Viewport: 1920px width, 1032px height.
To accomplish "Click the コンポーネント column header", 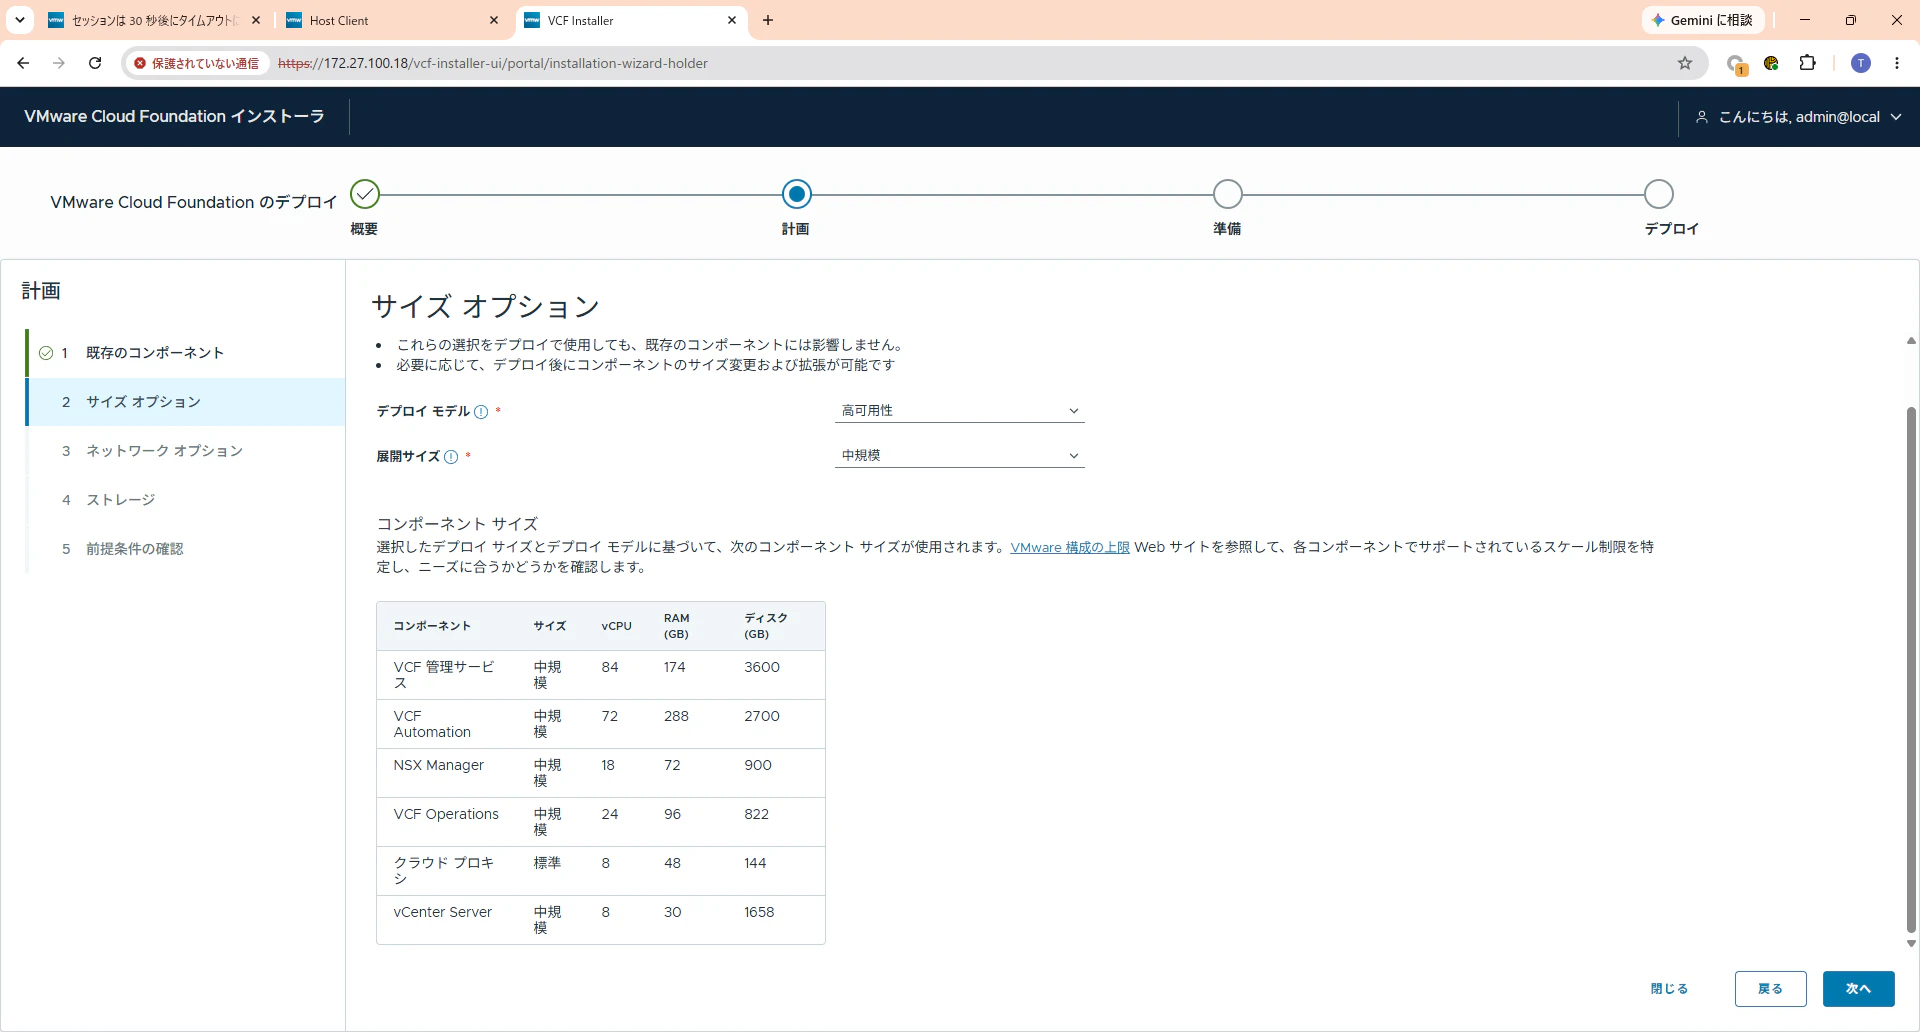I will [x=432, y=626].
